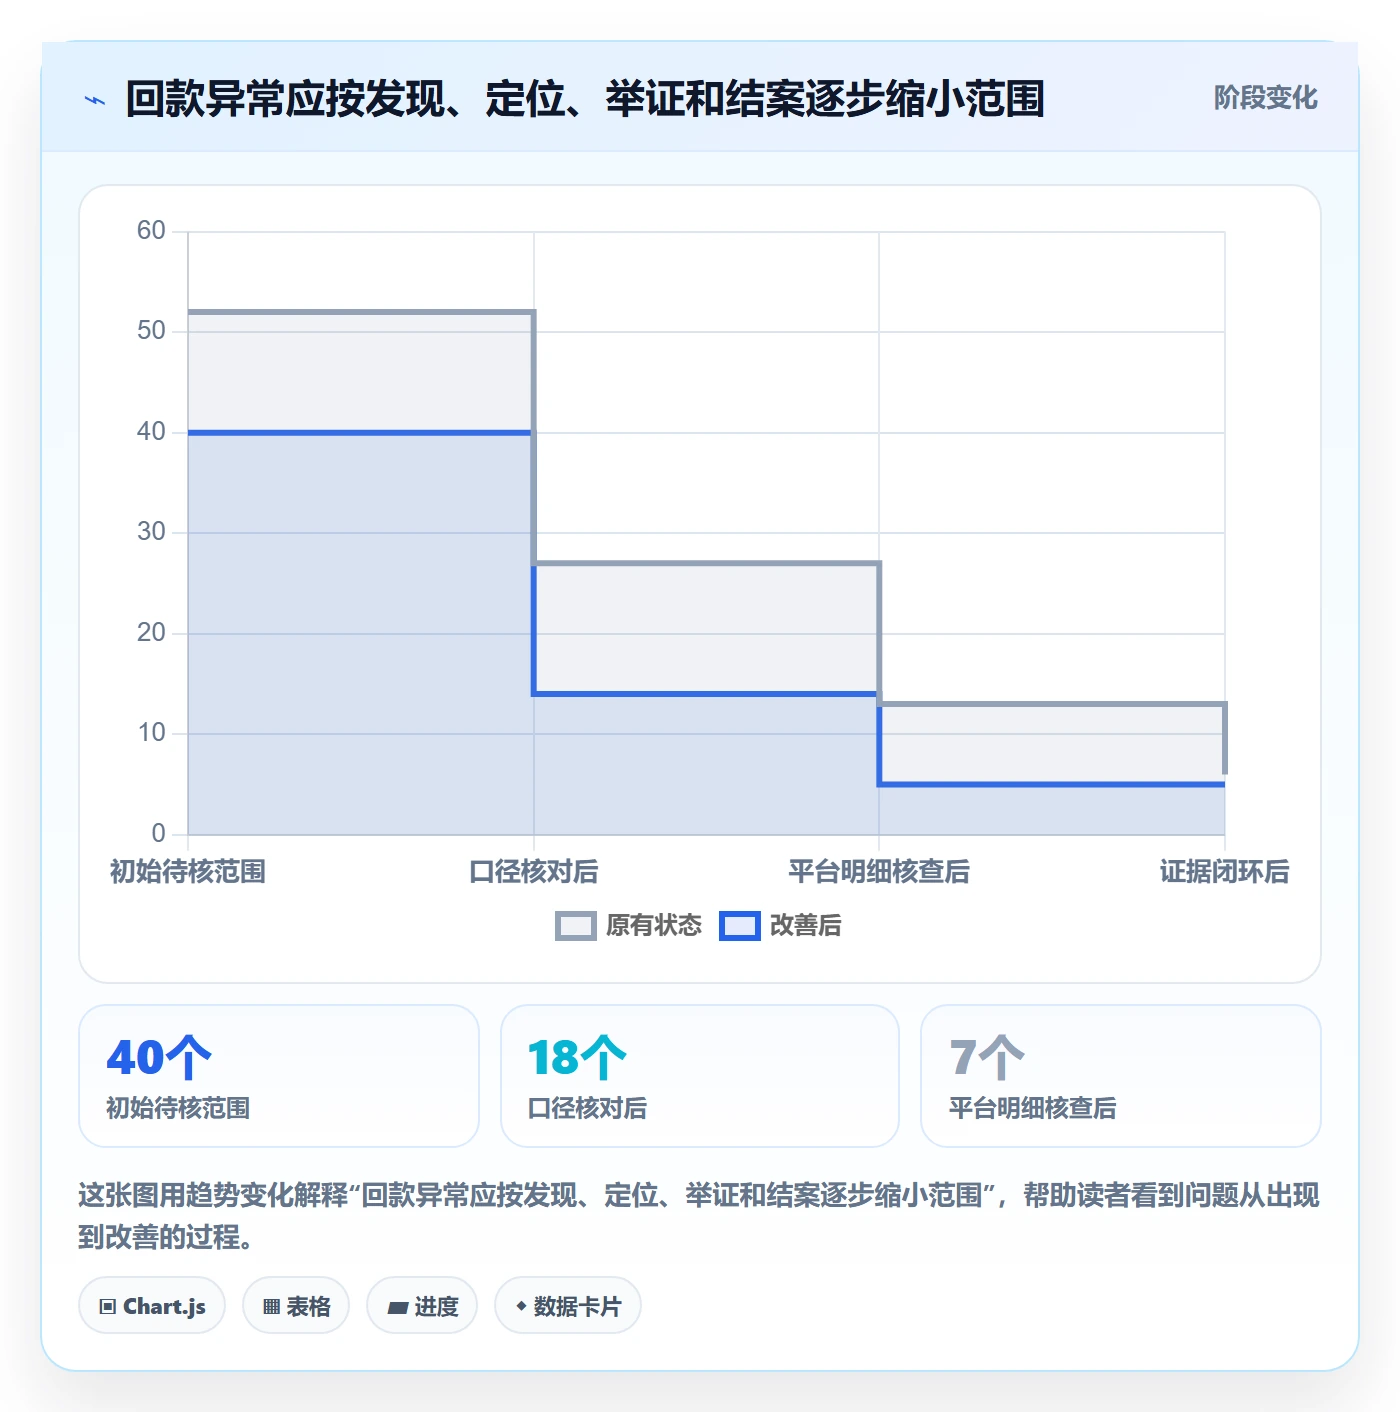Click the description paragraph starting 这张图用趋势变化

pos(699,1216)
